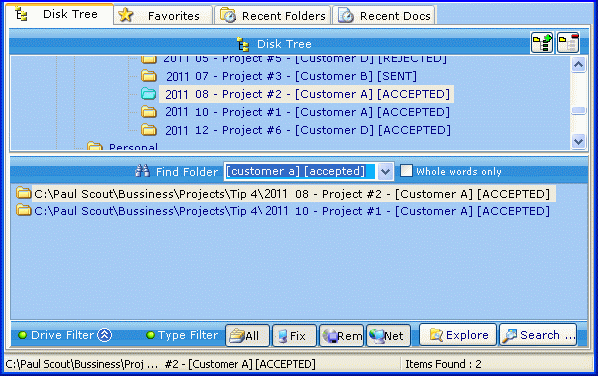Open the Recent Docs tab
The image size is (598, 376).
coord(384,15)
